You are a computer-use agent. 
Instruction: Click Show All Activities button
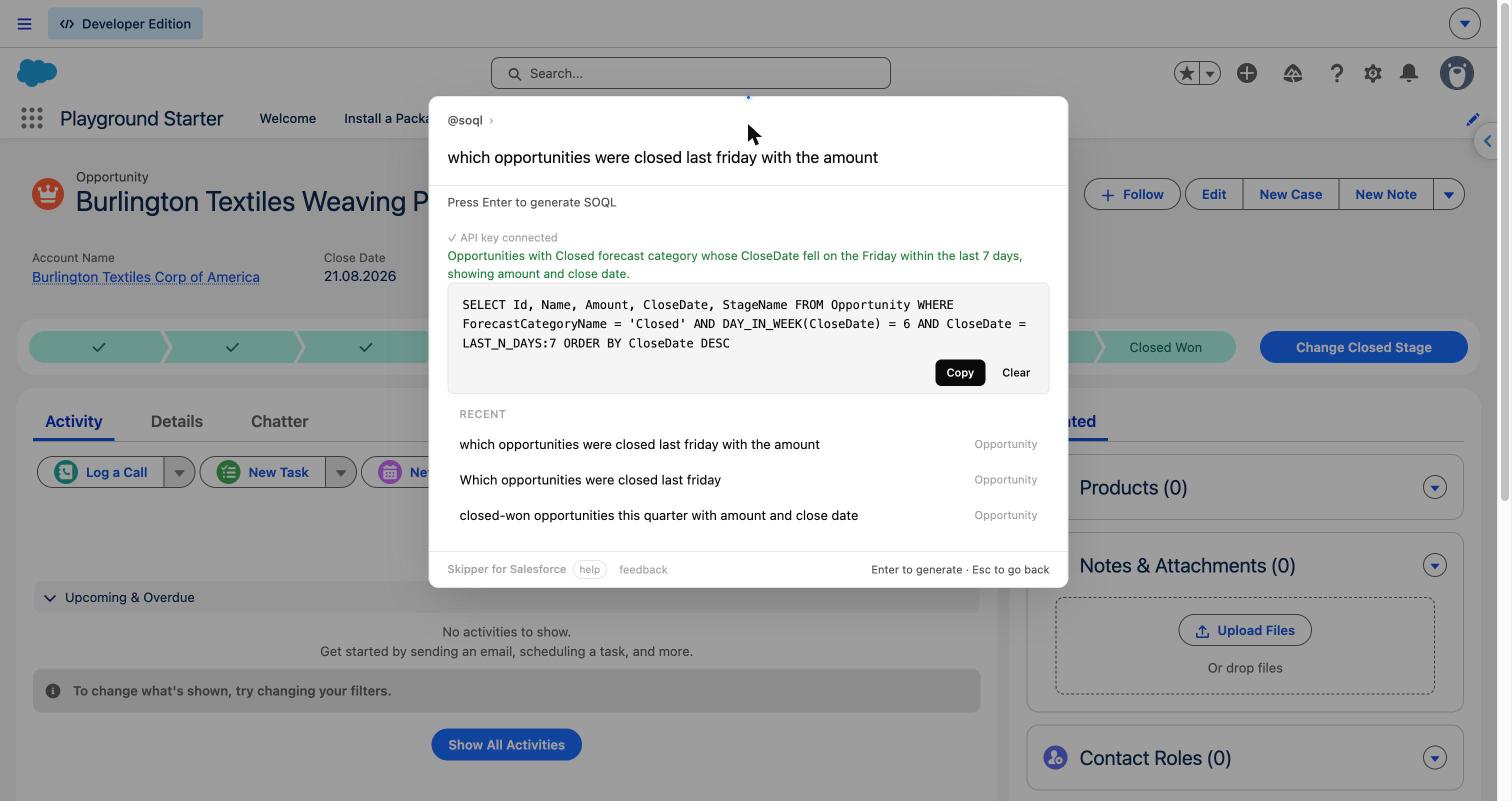click(507, 745)
